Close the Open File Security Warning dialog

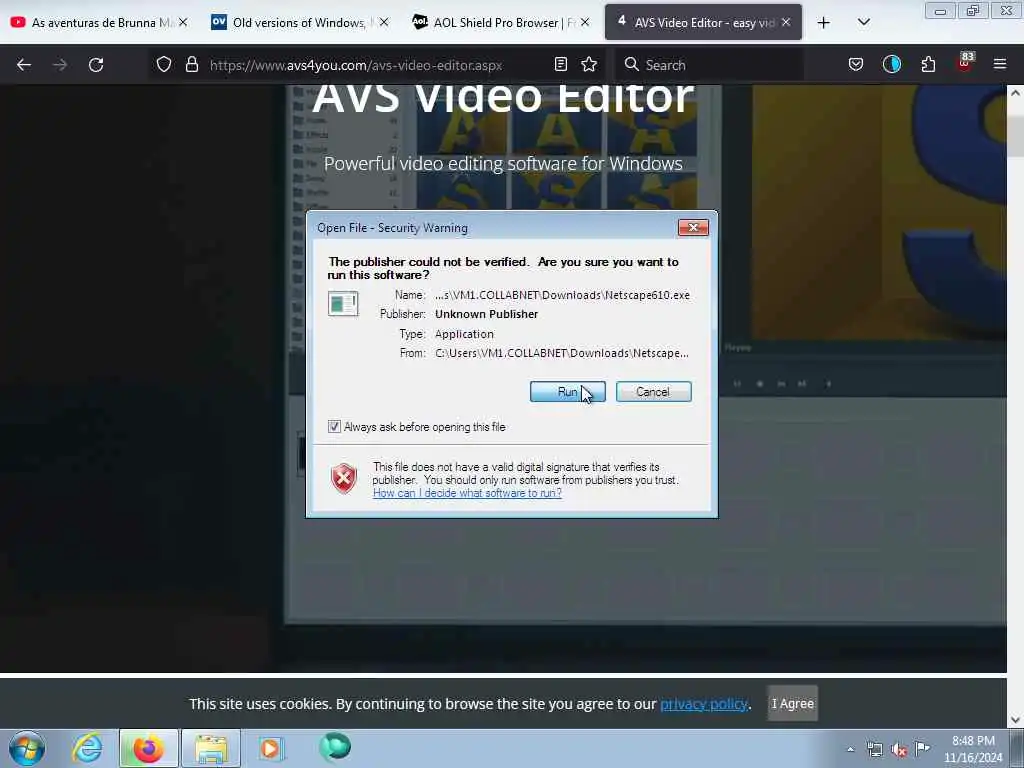tap(693, 227)
